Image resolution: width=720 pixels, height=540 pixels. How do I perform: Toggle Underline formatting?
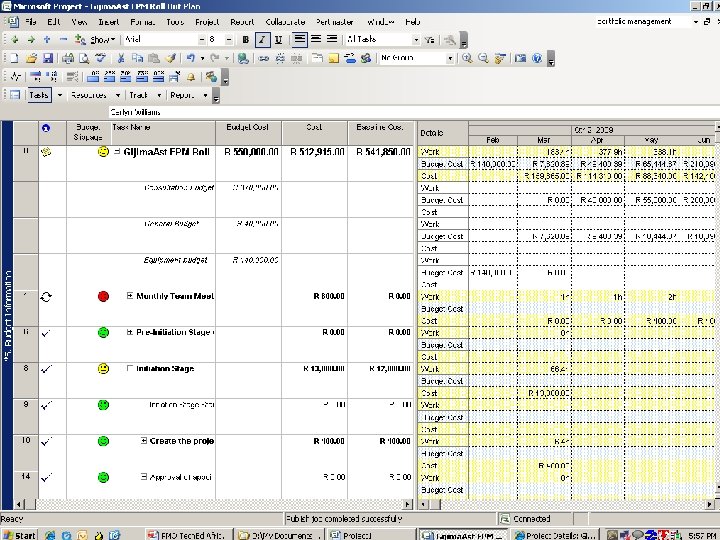click(x=278, y=40)
